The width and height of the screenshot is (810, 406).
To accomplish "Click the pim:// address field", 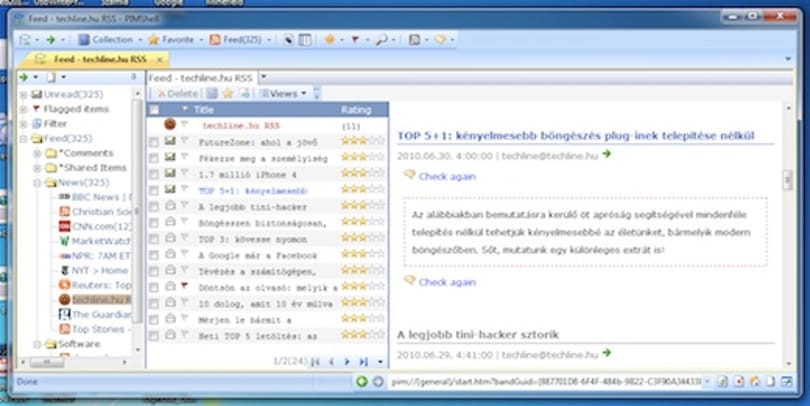I will [x=546, y=382].
